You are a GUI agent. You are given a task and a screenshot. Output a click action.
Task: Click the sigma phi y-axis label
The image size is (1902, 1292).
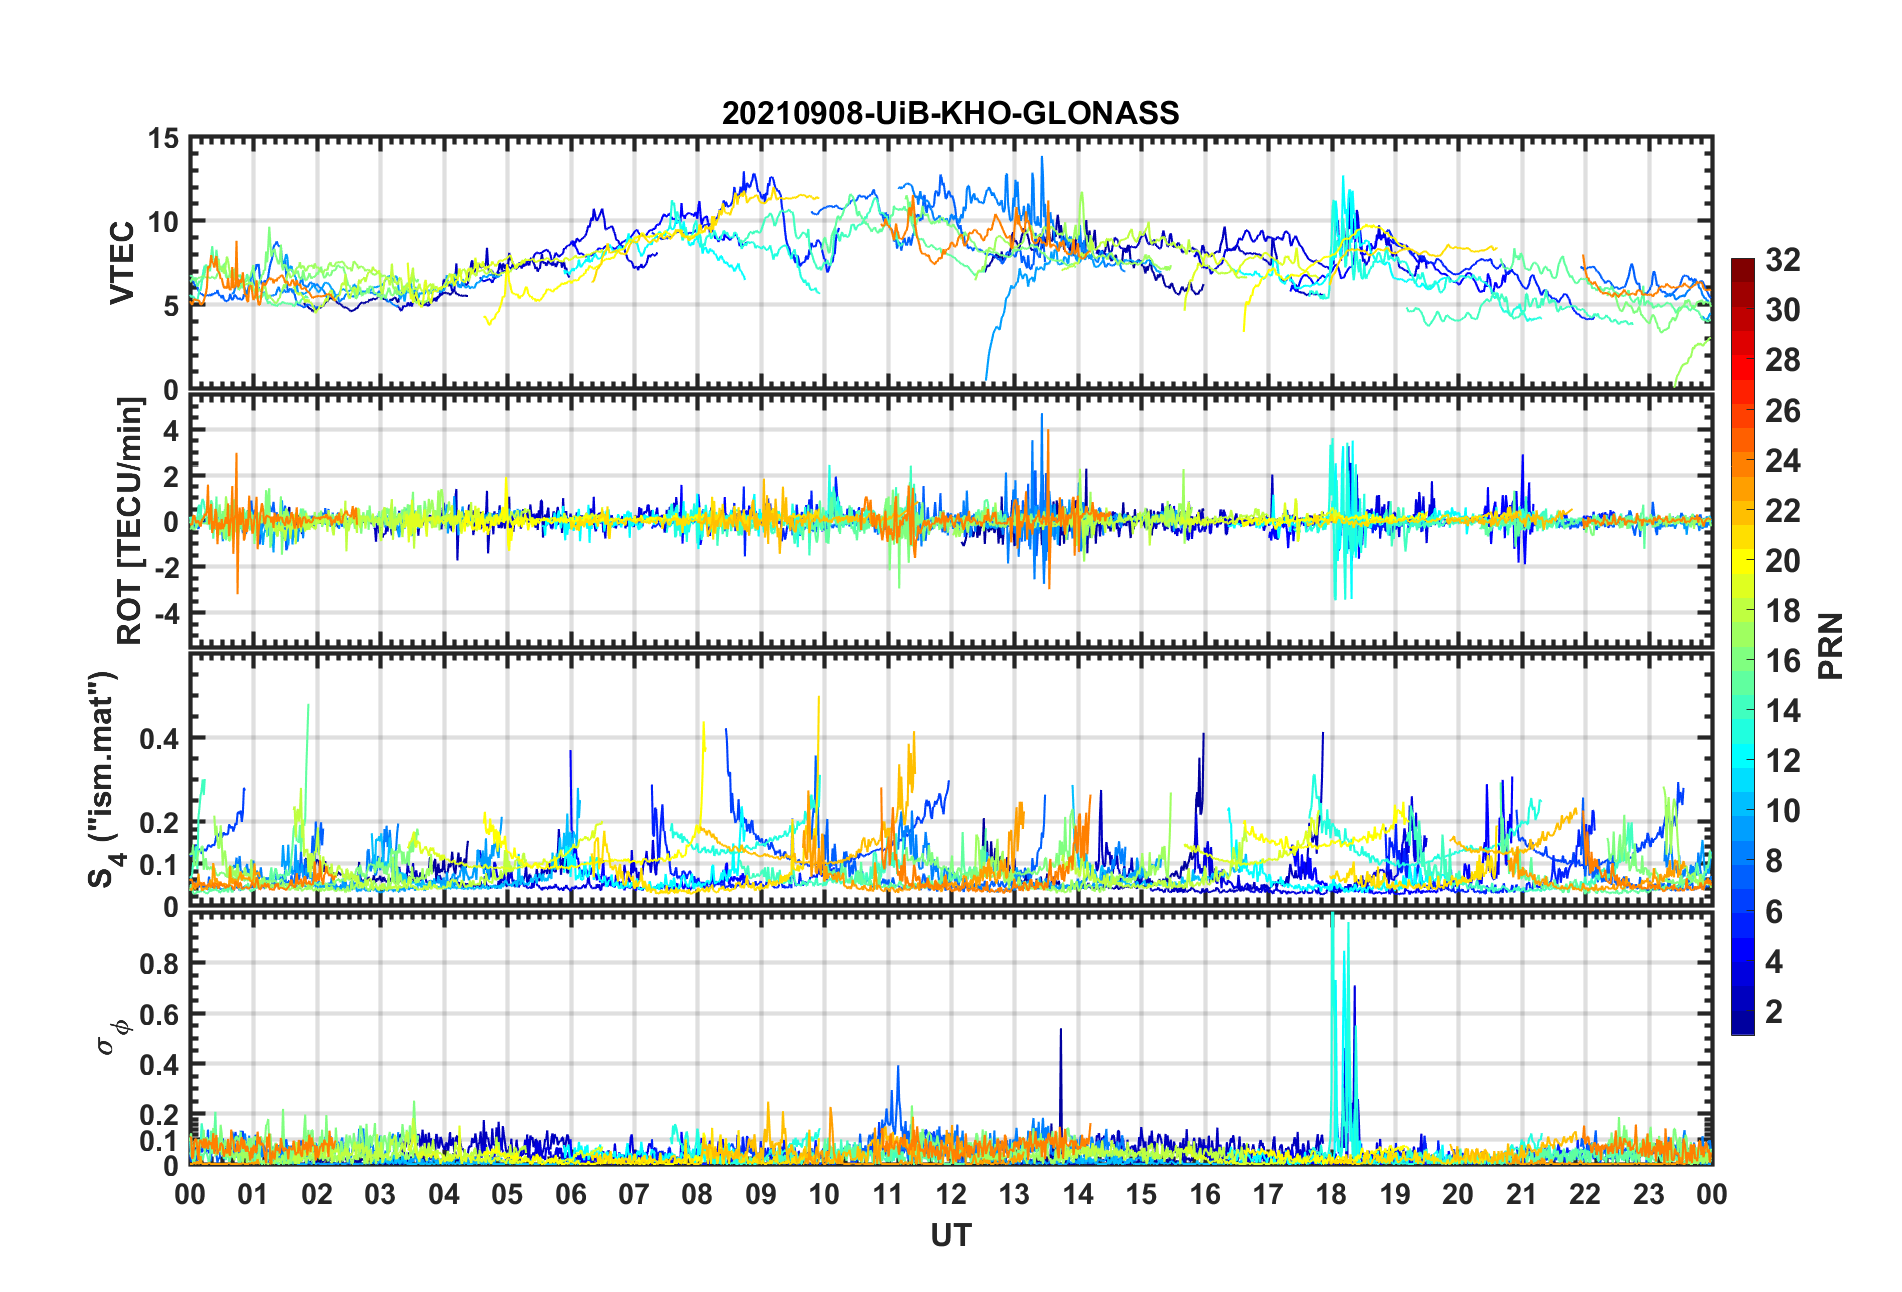click(x=112, y=1036)
